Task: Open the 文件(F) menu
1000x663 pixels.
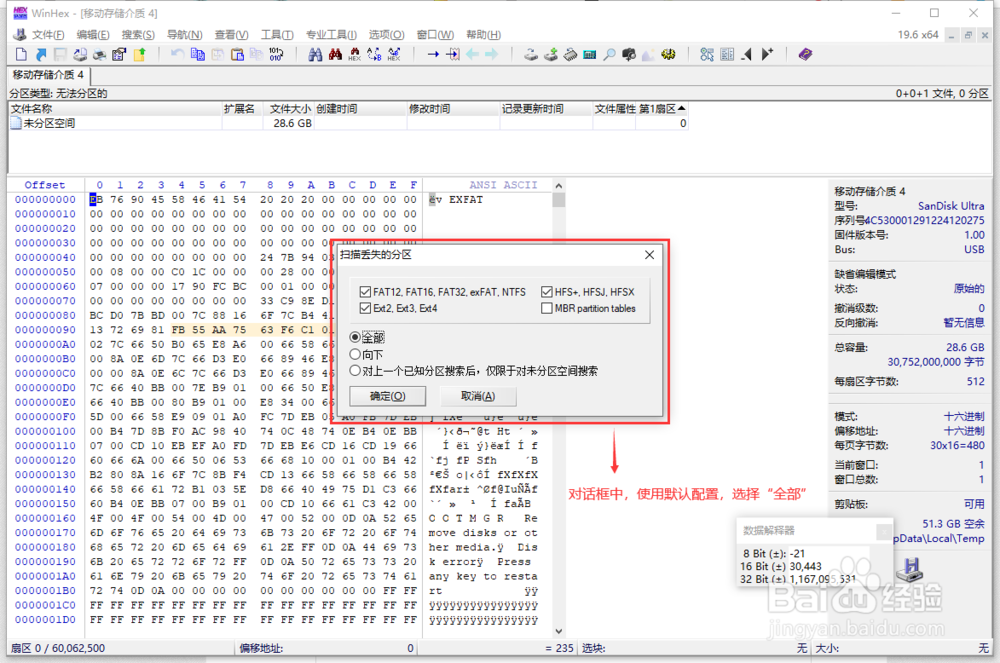Action: click(48, 34)
